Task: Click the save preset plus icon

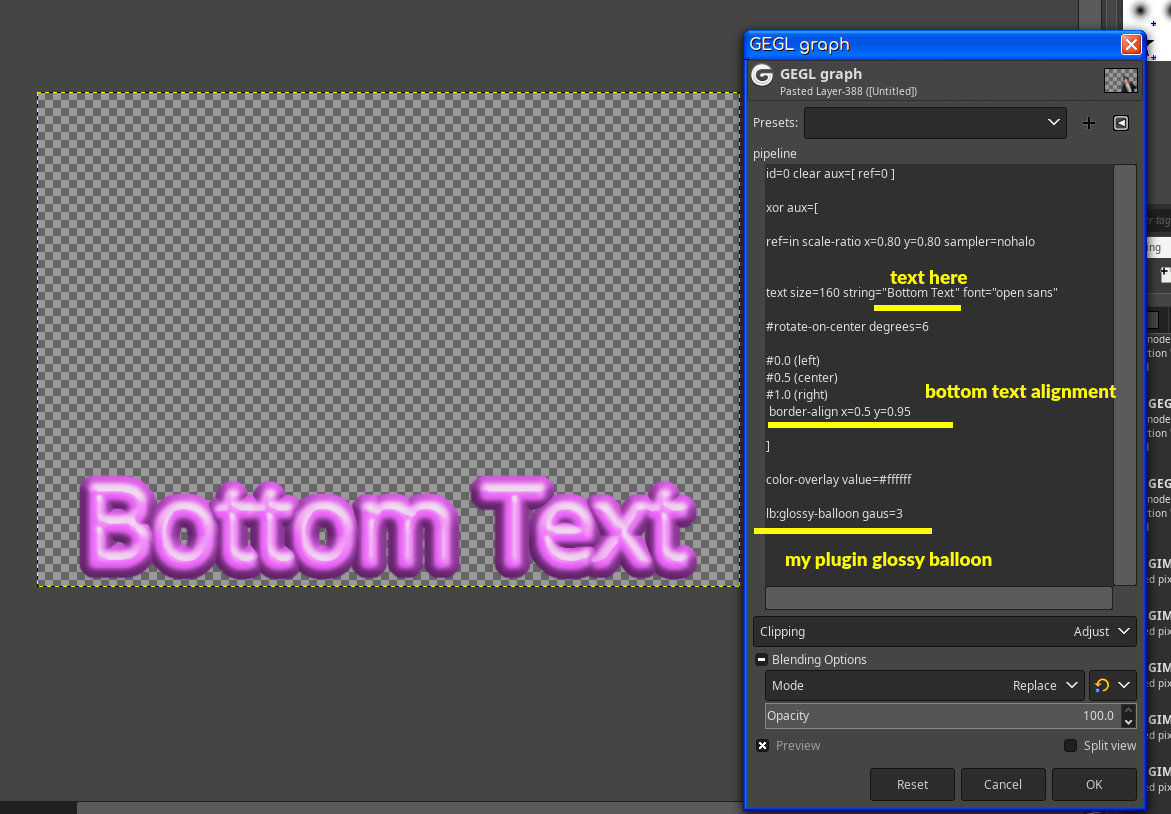Action: 1089,123
